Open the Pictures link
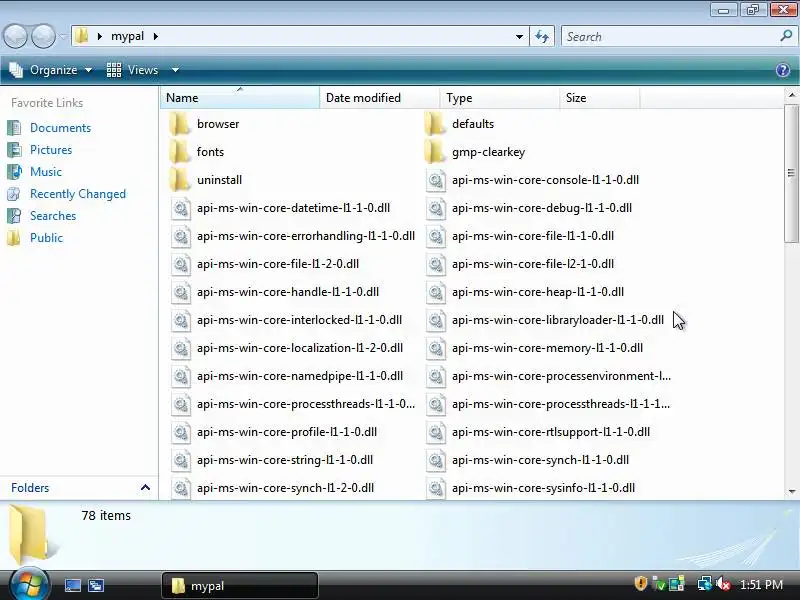 51,149
